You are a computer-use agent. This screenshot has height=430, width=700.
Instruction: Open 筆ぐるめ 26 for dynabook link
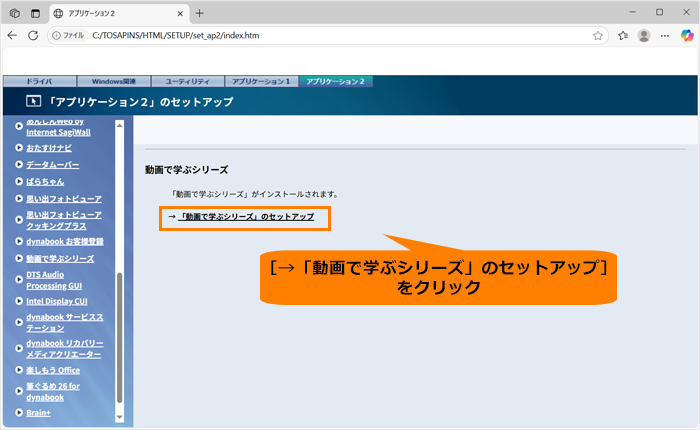coord(53,392)
